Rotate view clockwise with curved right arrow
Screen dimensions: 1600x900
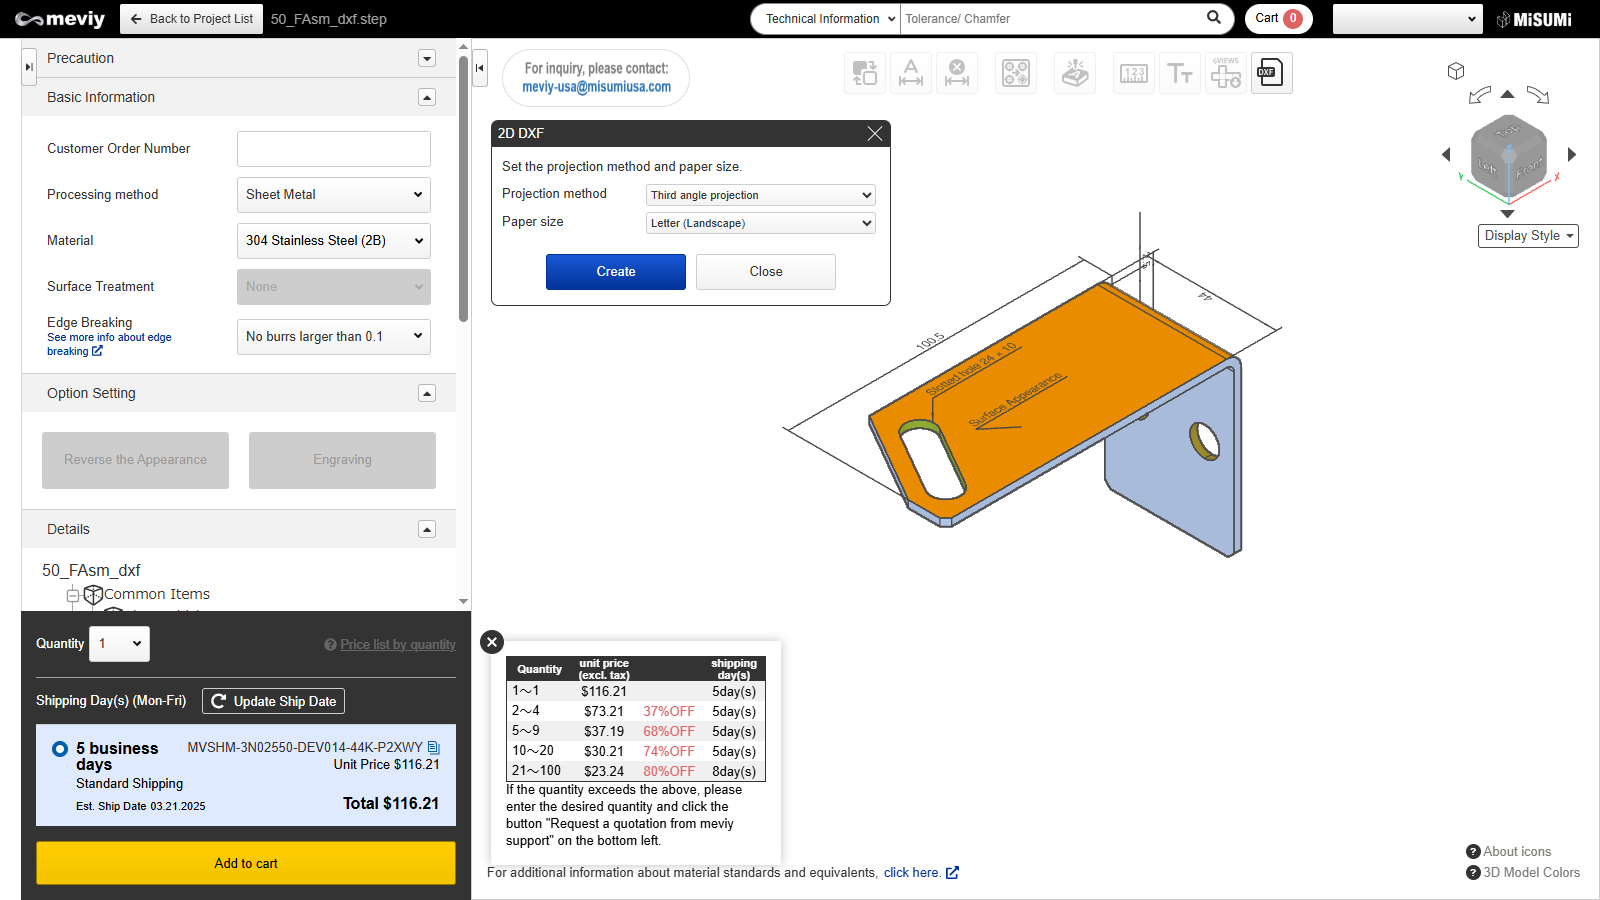click(x=1538, y=95)
